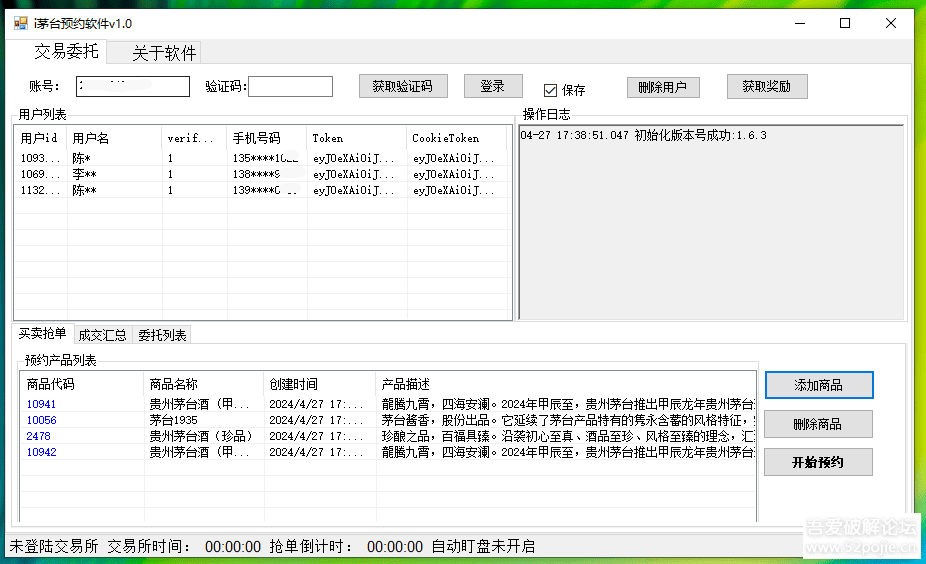Click the 登录 button

pyautogui.click(x=493, y=86)
